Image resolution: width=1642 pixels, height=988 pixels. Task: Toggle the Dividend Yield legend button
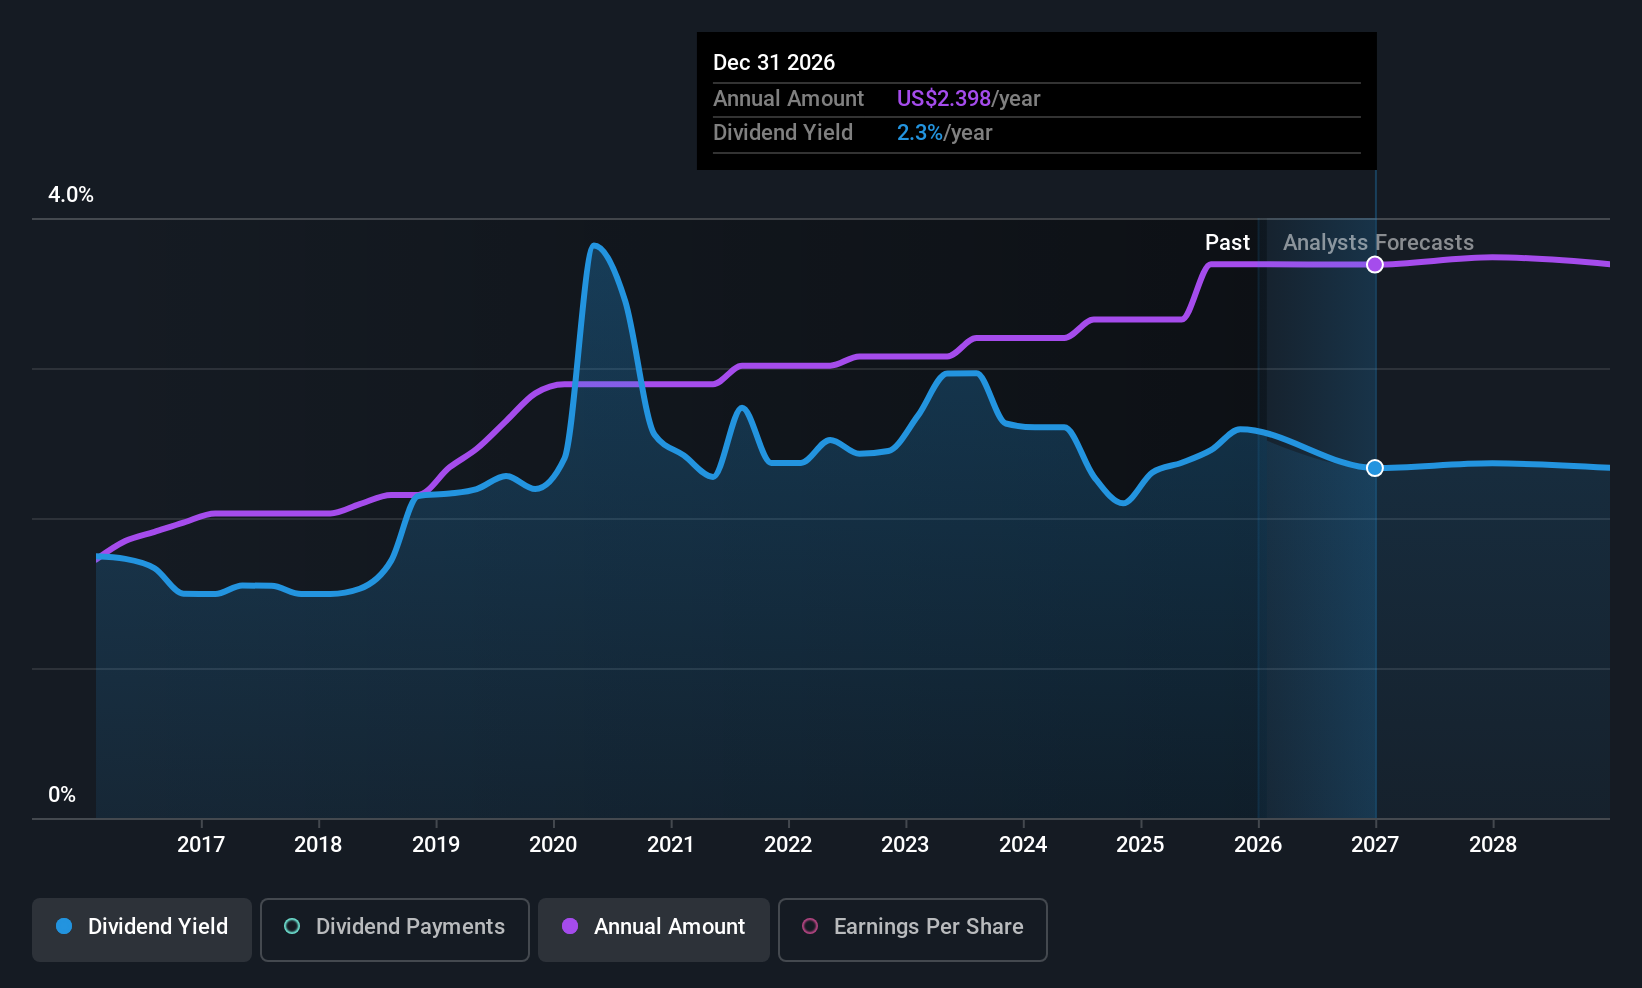point(142,929)
